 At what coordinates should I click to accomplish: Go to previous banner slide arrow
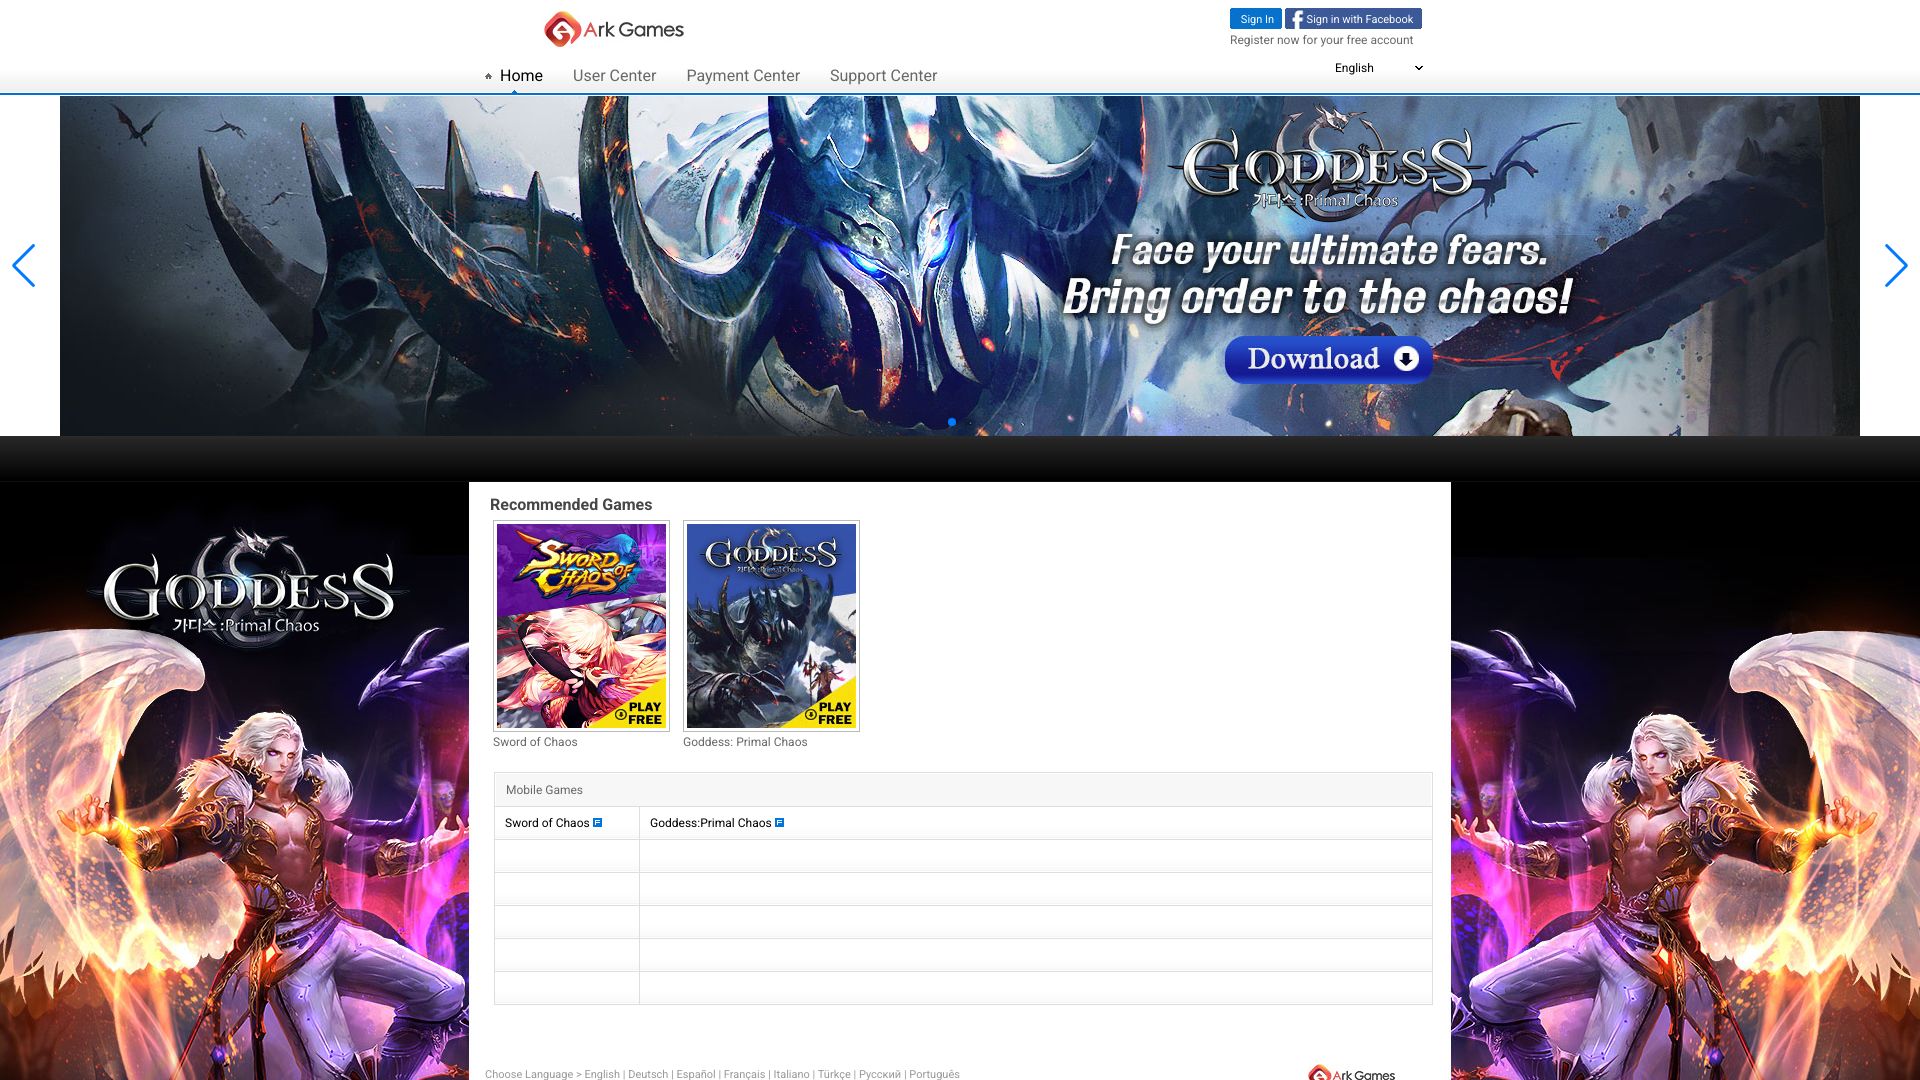click(24, 266)
